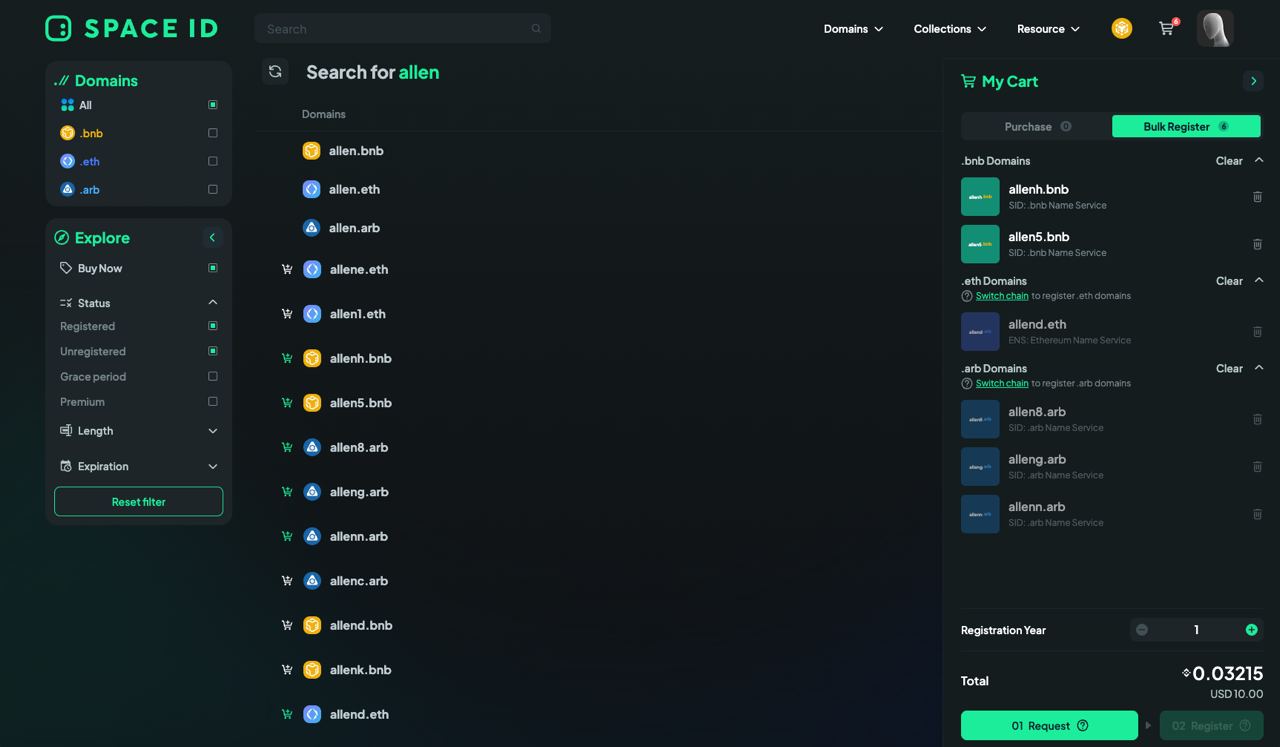1280x747 pixels.
Task: Click the refresh search results icon
Action: 275,72
